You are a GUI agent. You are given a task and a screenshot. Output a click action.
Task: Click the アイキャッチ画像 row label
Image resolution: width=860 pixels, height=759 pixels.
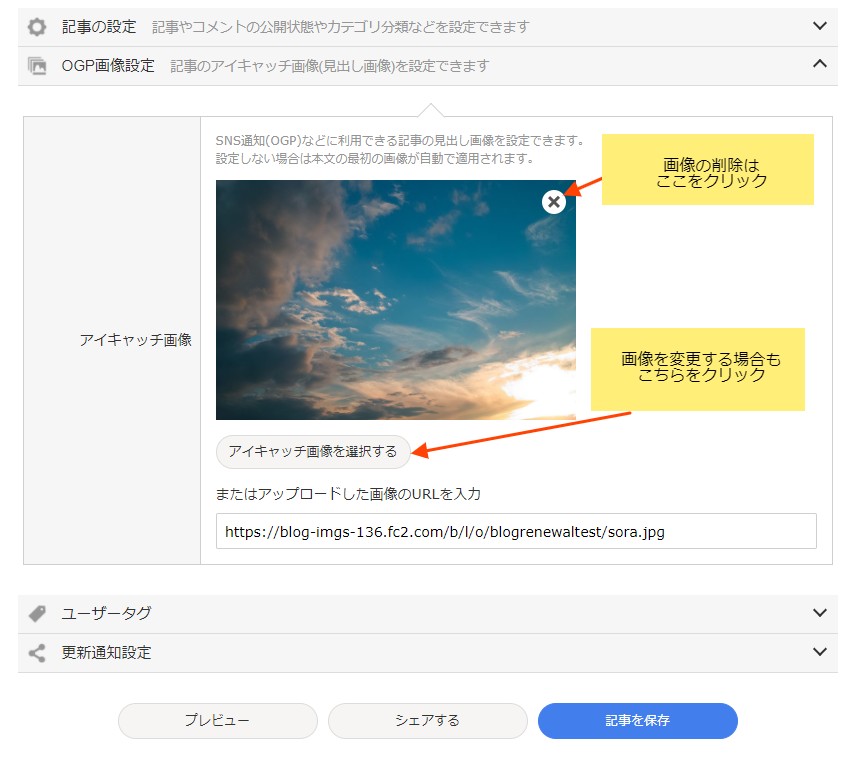pyautogui.click(x=135, y=340)
